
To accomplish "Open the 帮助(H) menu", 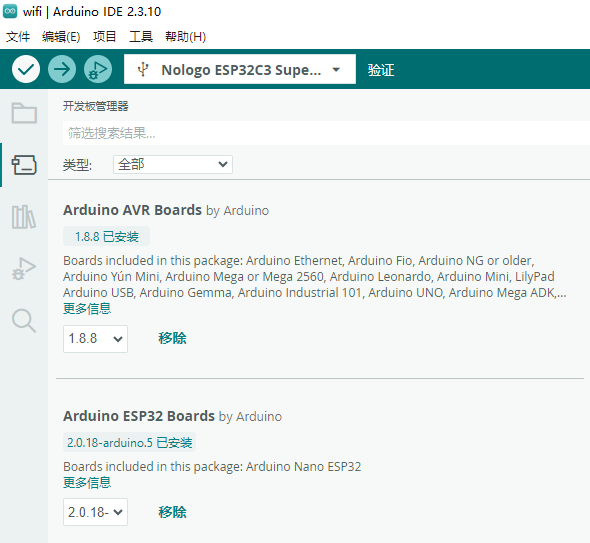I will 186,37.
